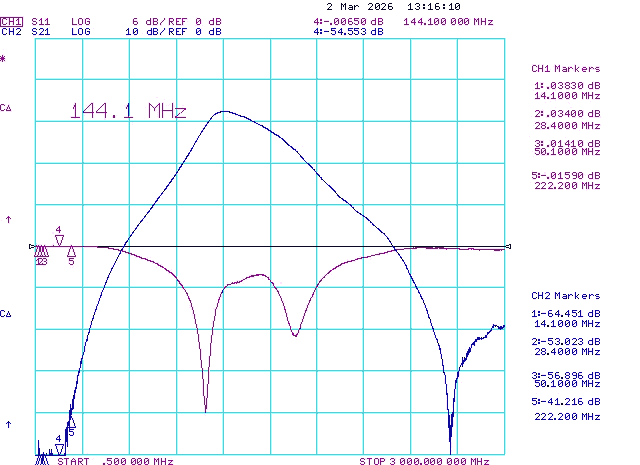Click the reference line's left end handle

coord(32,246)
